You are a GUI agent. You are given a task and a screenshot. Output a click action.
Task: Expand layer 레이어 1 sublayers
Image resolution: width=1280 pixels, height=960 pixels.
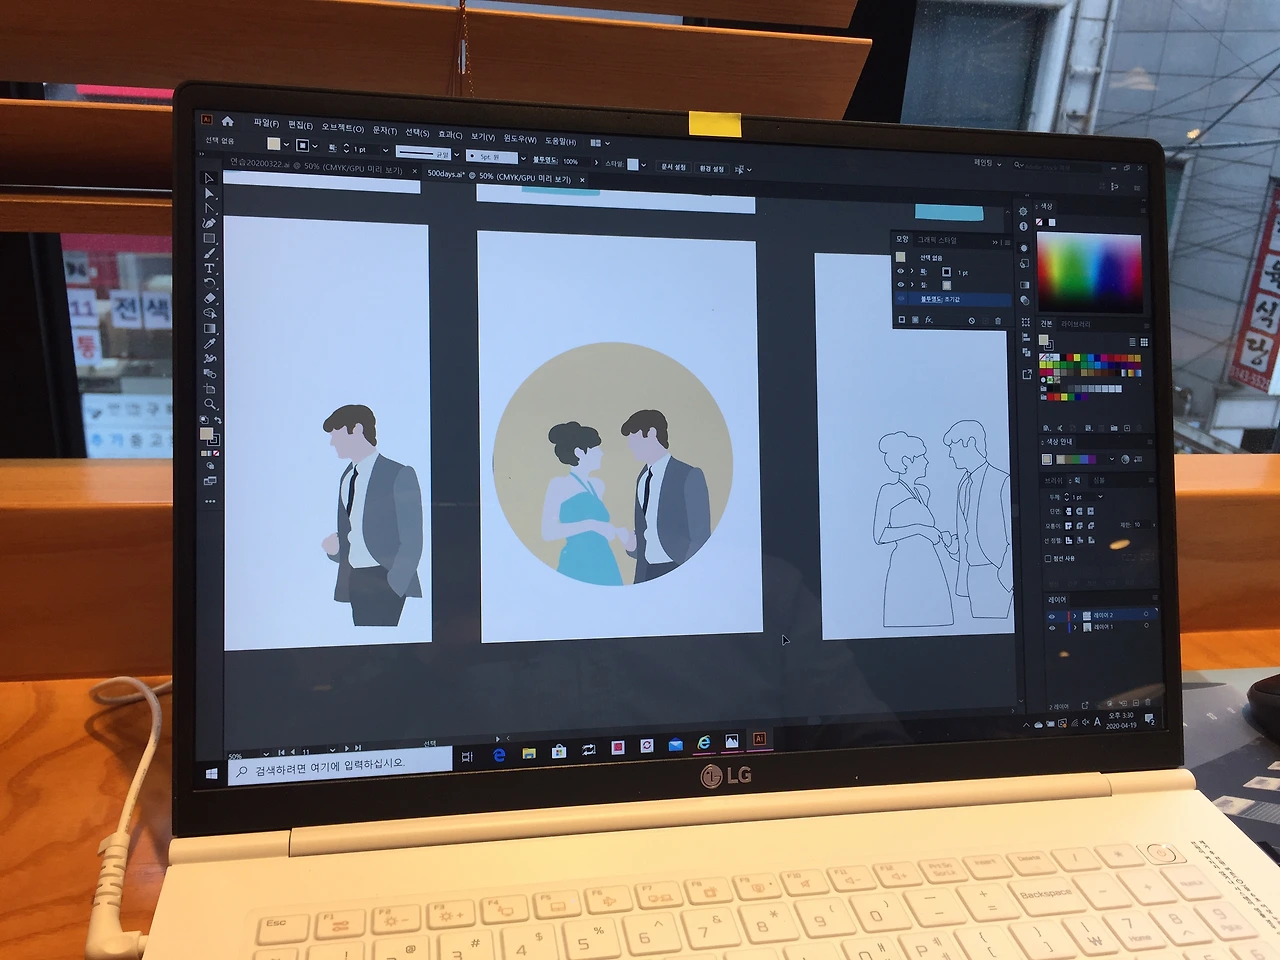(x=1075, y=628)
